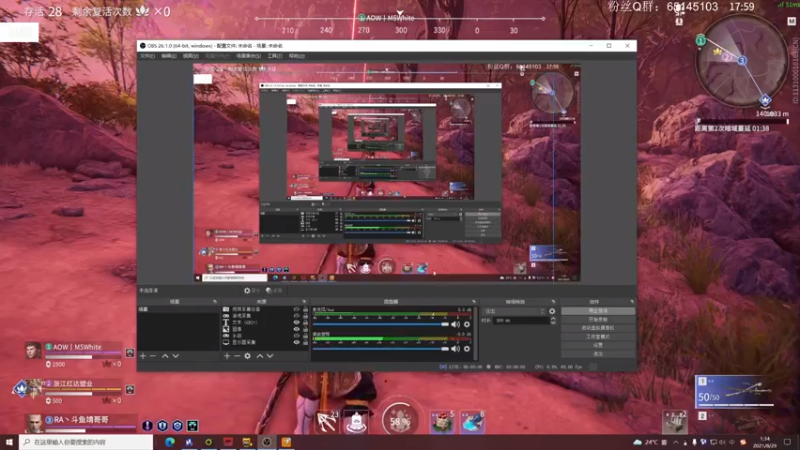This screenshot has height=450, width=800.
Task: Toggle visibility of the display capture source
Action: (296, 342)
